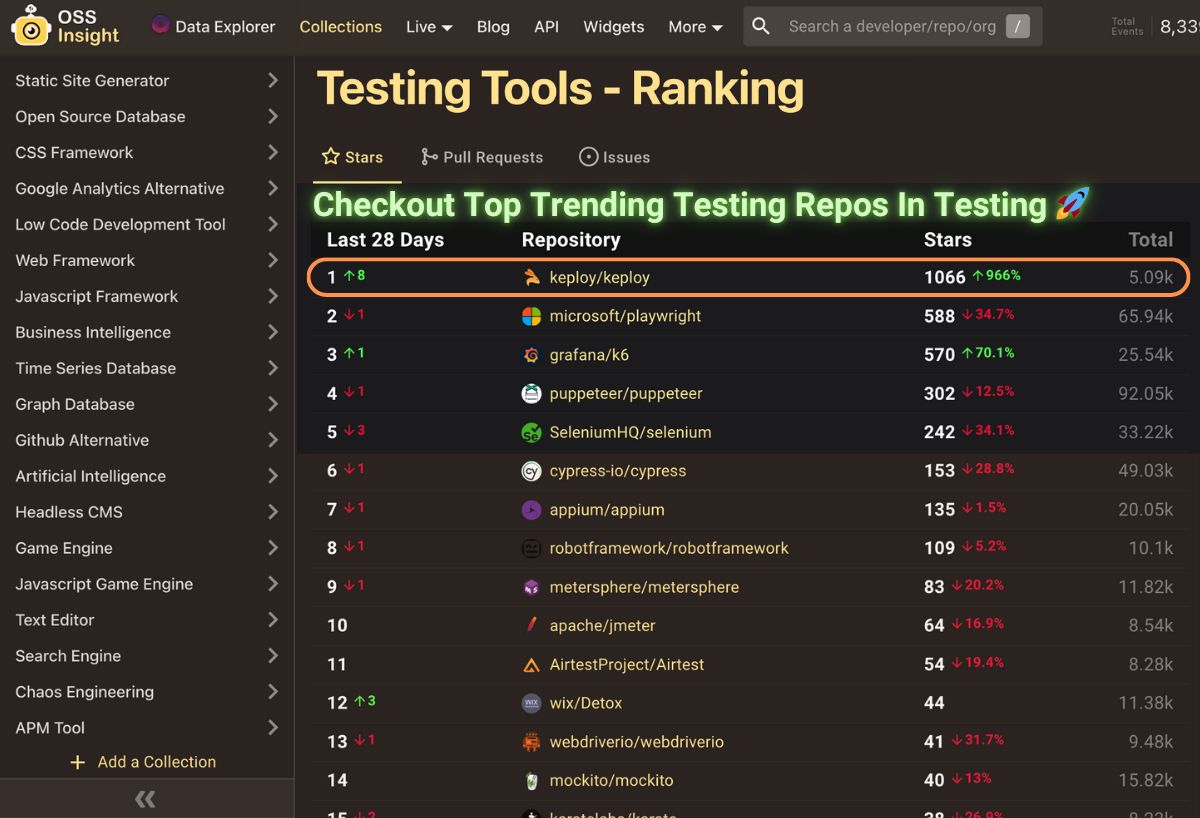The width and height of the screenshot is (1200, 818).
Task: Click the search magnifier icon
Action: tap(762, 26)
